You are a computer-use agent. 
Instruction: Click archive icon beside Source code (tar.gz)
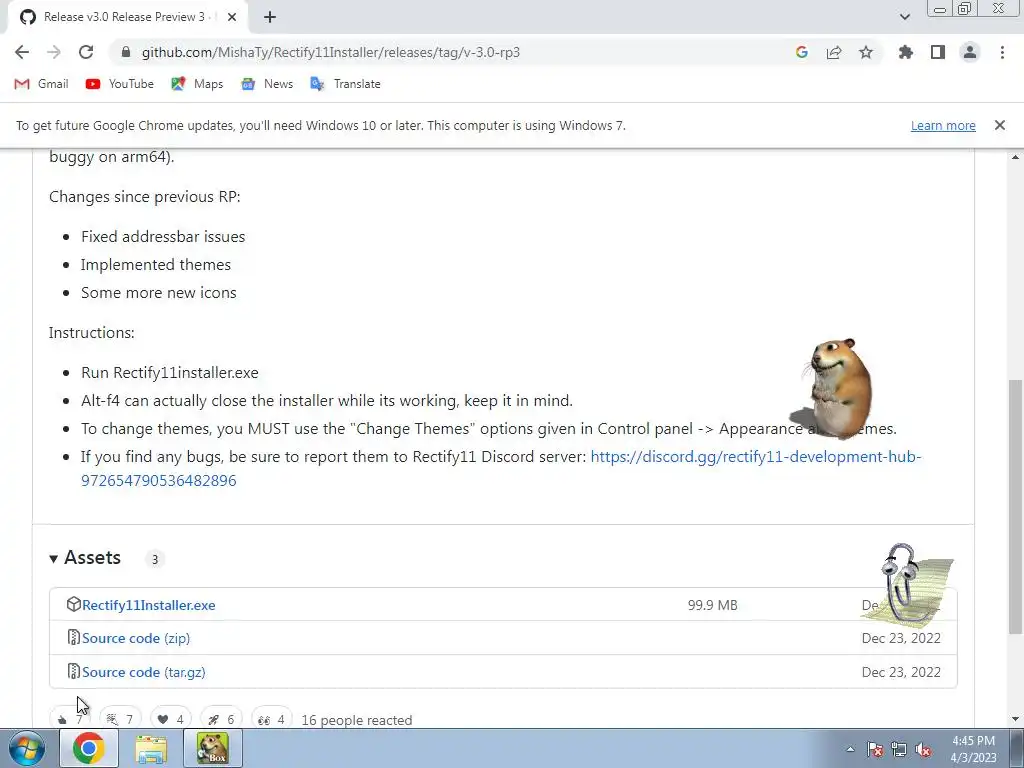(73, 671)
